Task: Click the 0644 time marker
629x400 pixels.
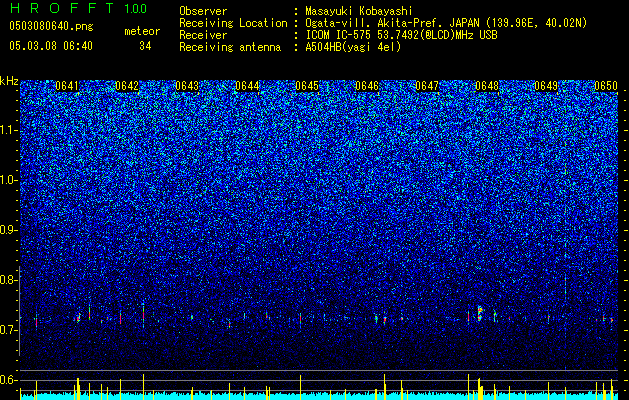Action: (247, 86)
